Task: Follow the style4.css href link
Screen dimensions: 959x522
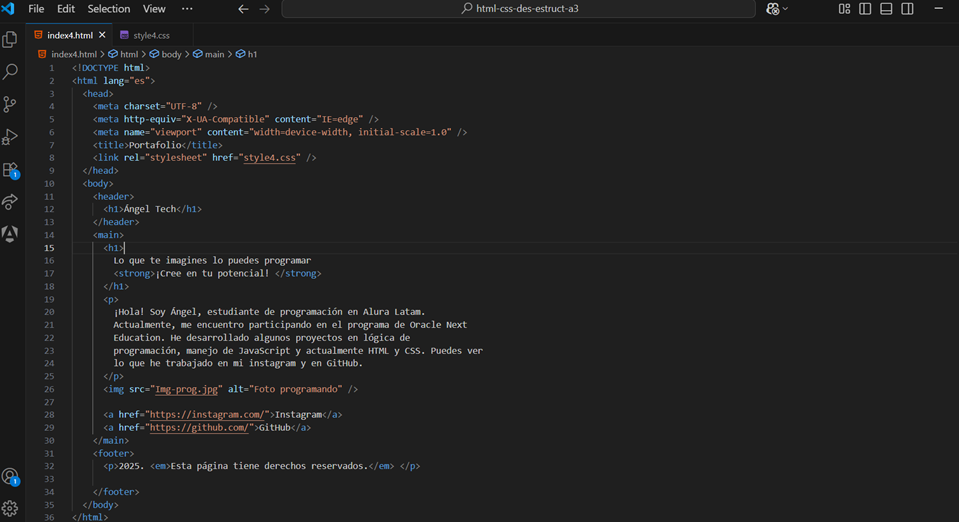Action: pos(269,158)
